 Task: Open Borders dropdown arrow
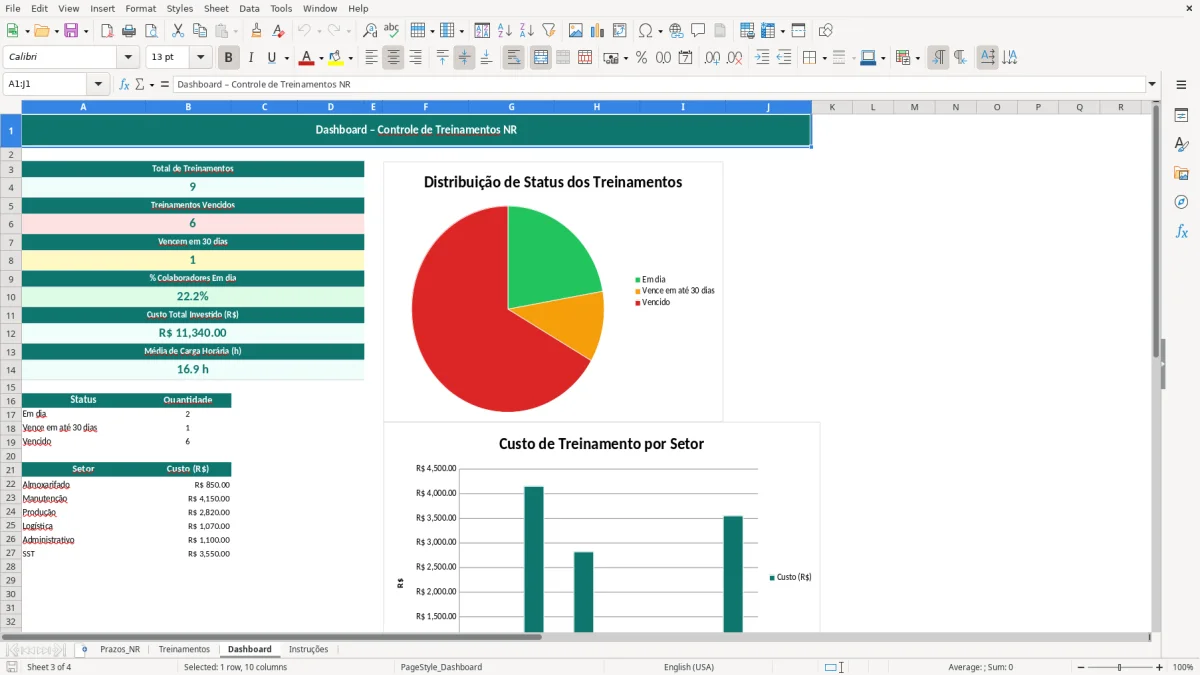(824, 58)
